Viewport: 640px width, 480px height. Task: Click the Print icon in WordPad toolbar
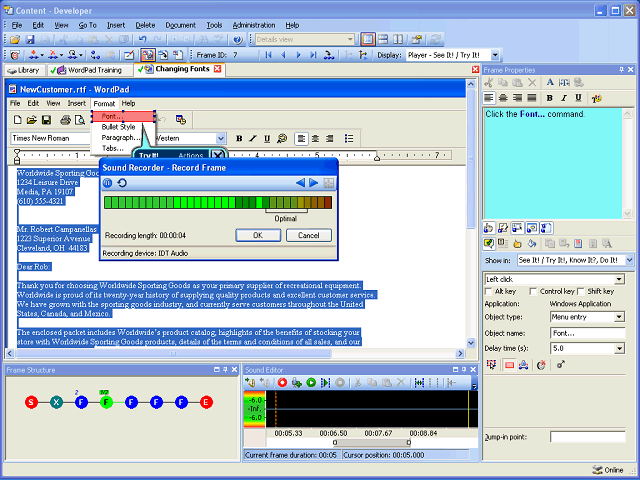65,120
